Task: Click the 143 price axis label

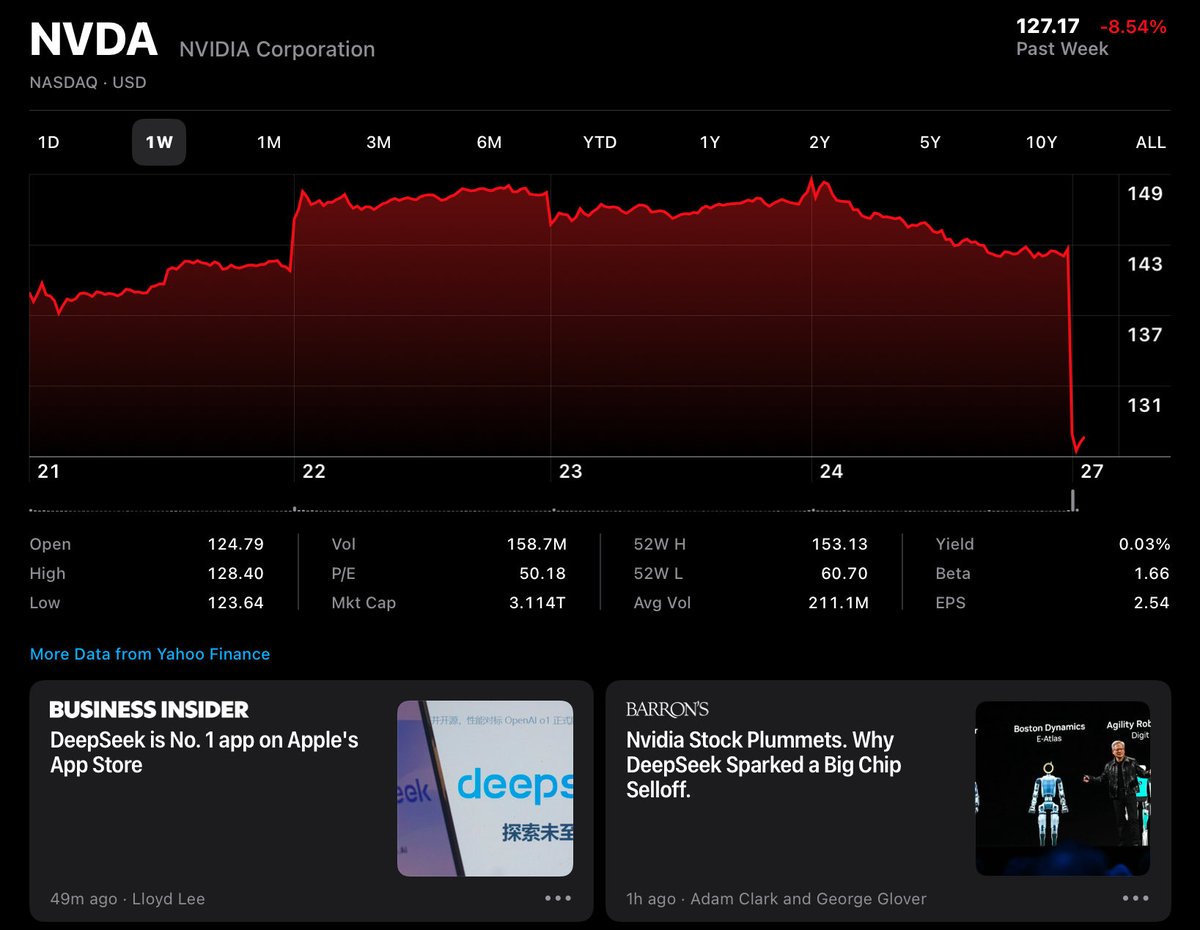Action: pyautogui.click(x=1145, y=264)
